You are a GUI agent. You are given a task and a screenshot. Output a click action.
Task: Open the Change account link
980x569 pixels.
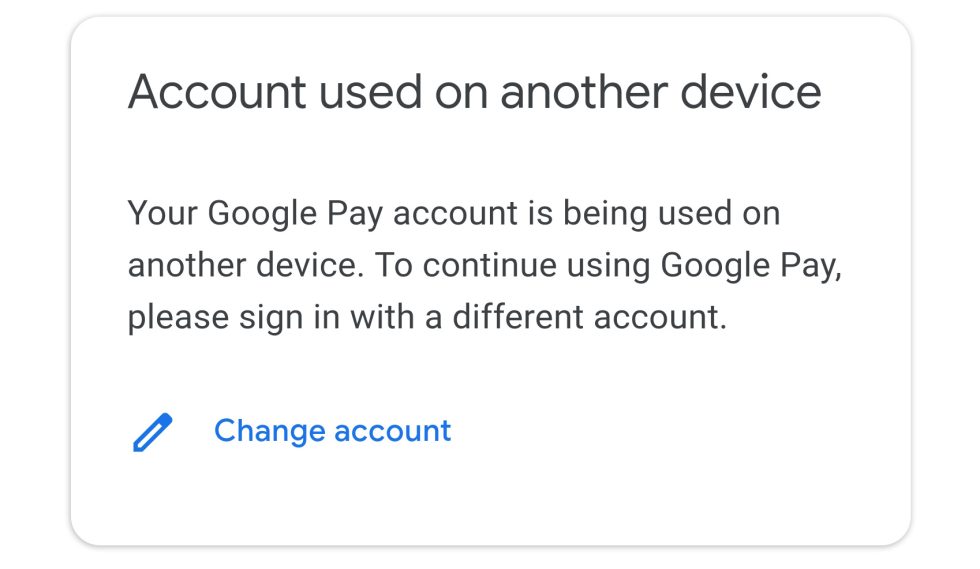coord(332,431)
